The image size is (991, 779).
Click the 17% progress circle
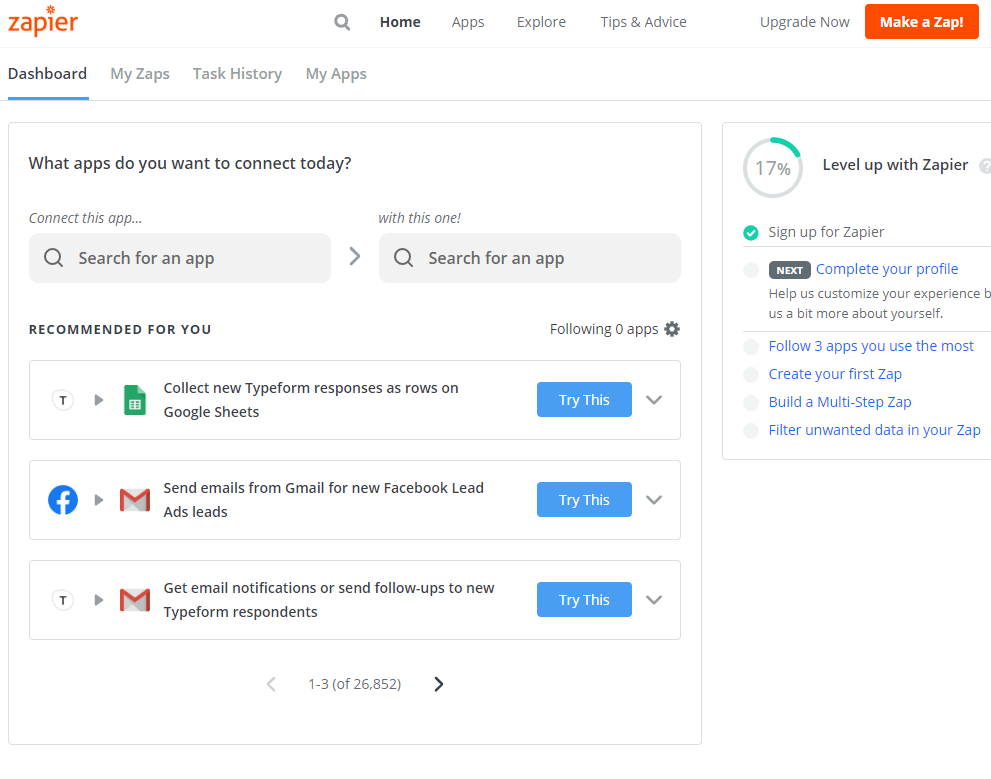[x=772, y=168]
